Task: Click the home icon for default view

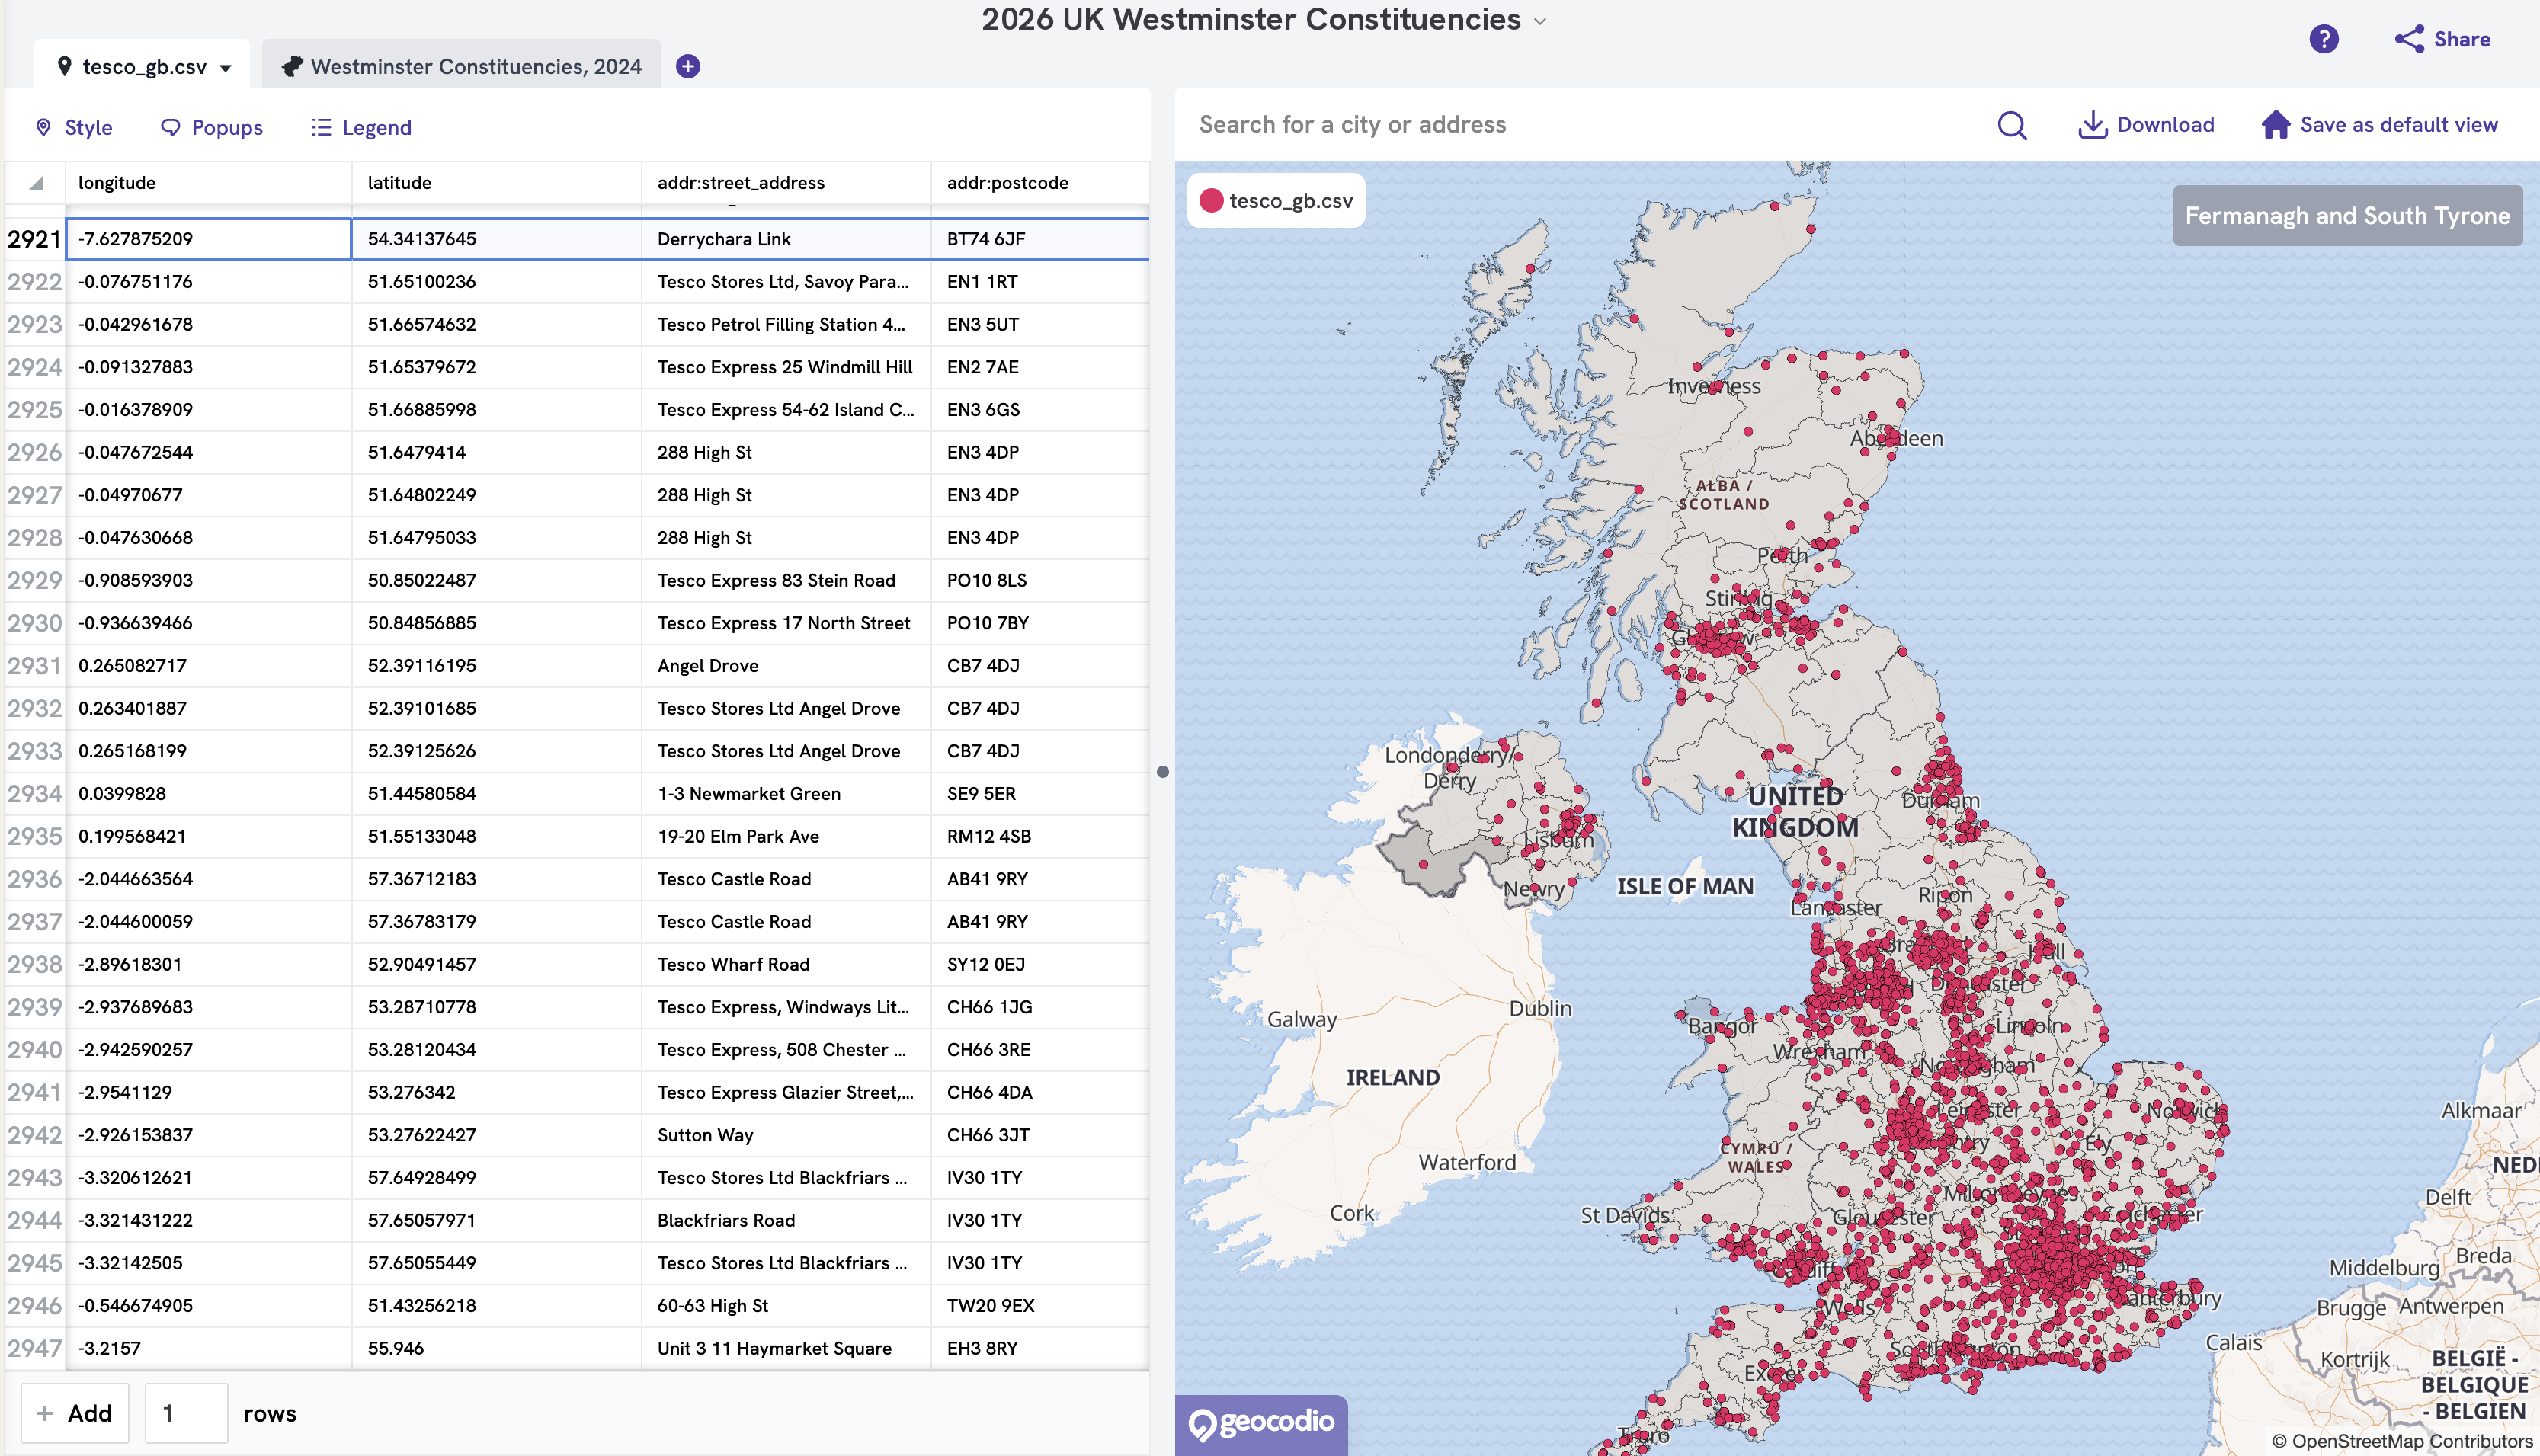Action: click(x=2276, y=125)
